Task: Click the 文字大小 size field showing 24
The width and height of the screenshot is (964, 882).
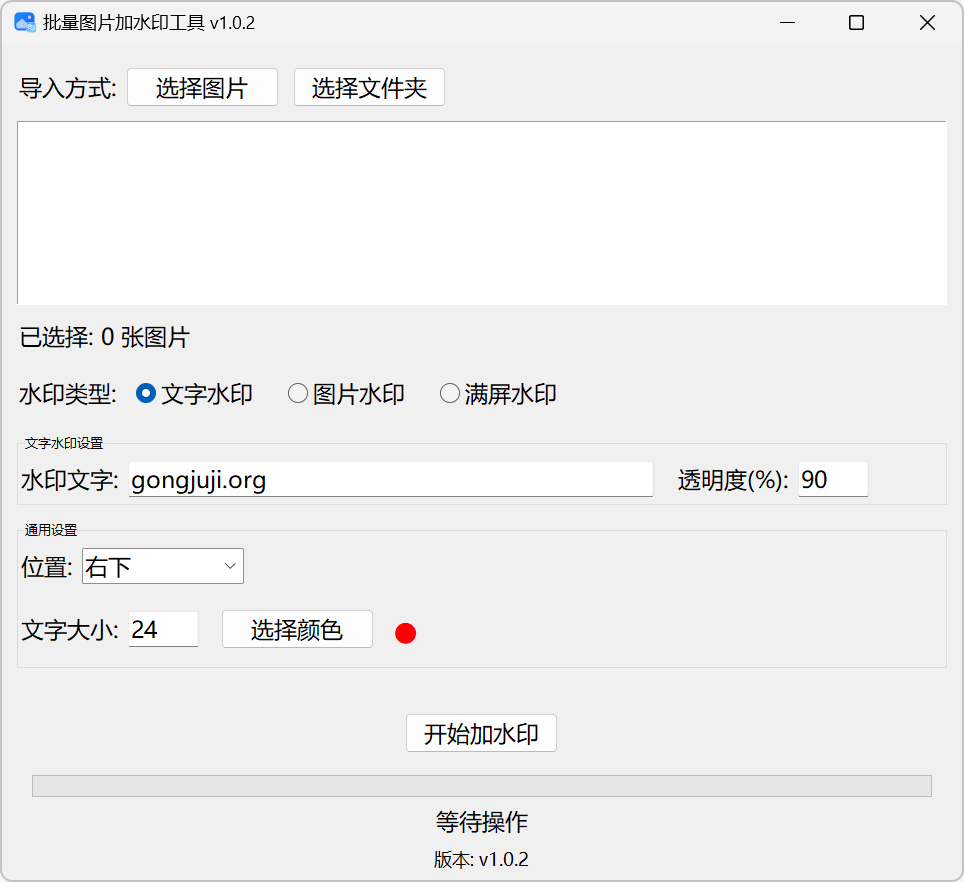Action: coord(163,629)
